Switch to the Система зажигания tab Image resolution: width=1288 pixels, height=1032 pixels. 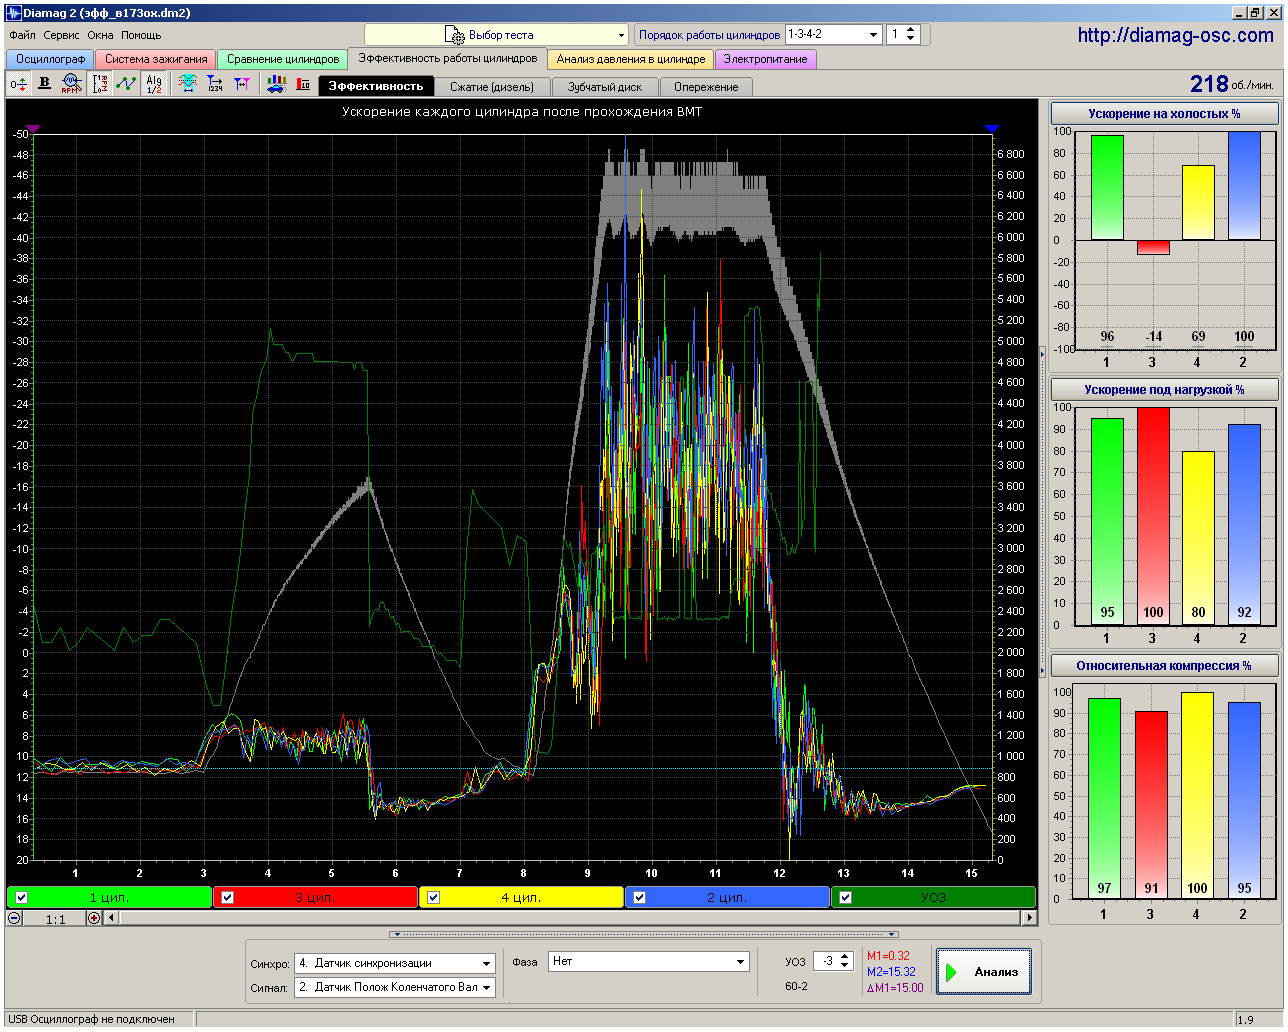[x=156, y=60]
